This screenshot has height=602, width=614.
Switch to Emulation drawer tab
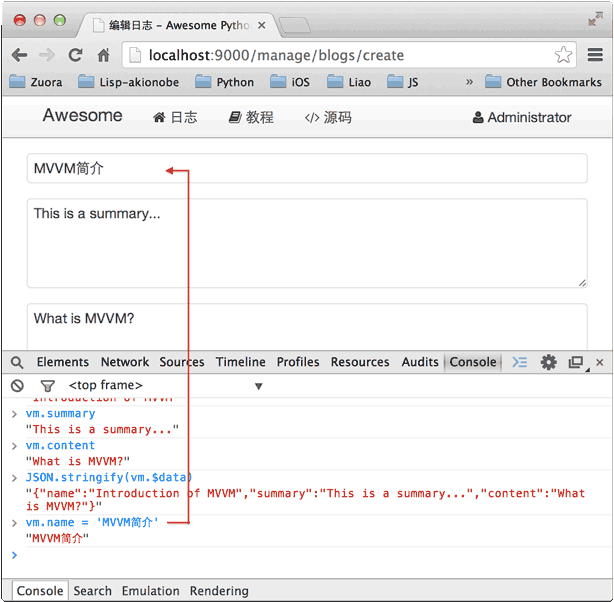pos(150,591)
